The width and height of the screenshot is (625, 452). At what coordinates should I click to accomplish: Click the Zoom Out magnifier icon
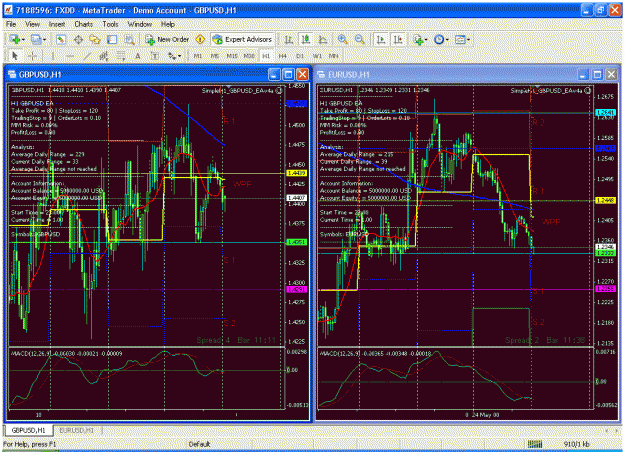360,39
